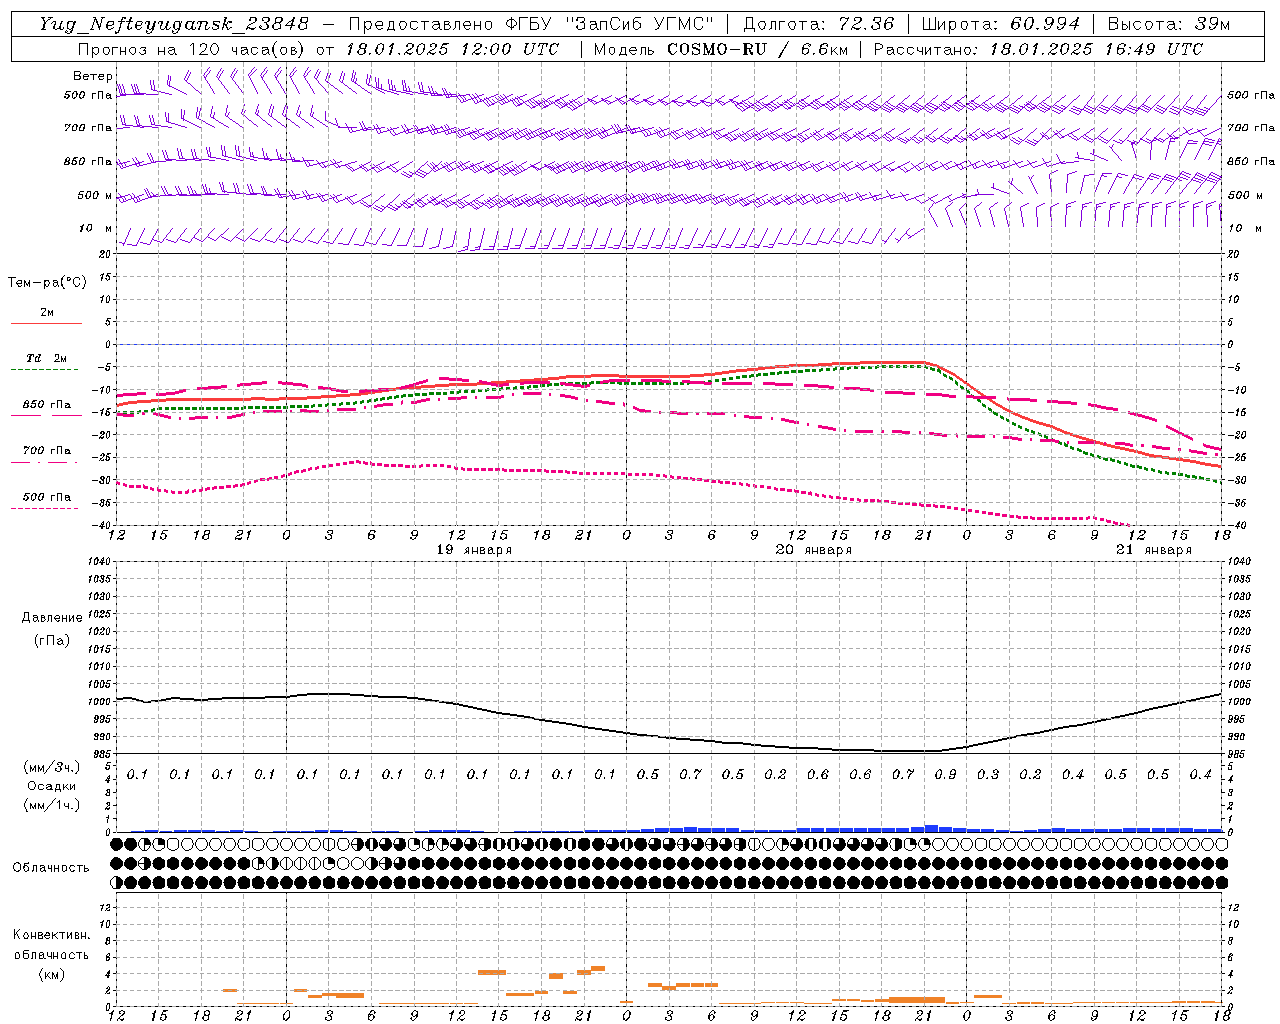
Task: Click the Осадки precipitation panel label
Action: [x=52, y=786]
